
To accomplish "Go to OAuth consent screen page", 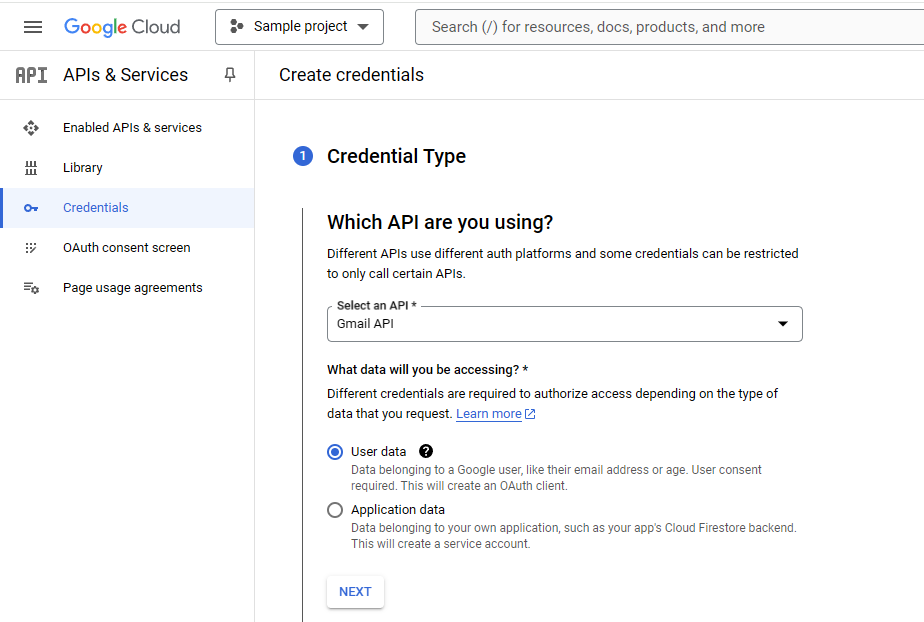I will (127, 248).
